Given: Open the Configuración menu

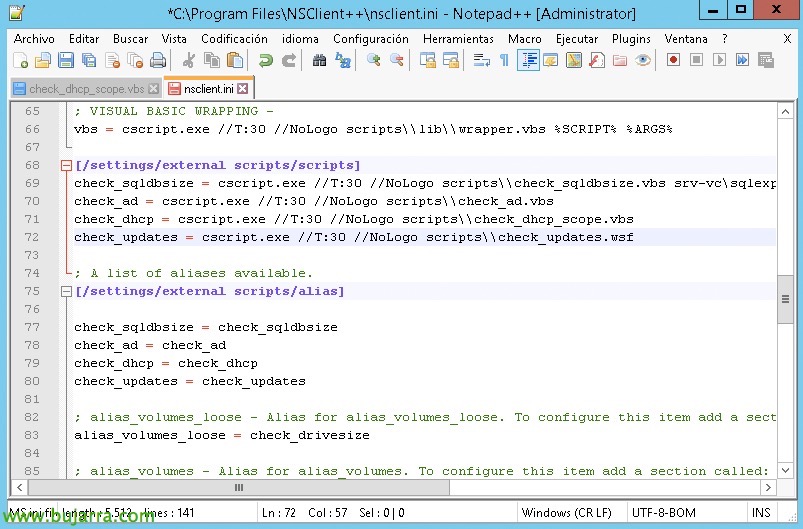Looking at the screenshot, I should click(x=371, y=39).
